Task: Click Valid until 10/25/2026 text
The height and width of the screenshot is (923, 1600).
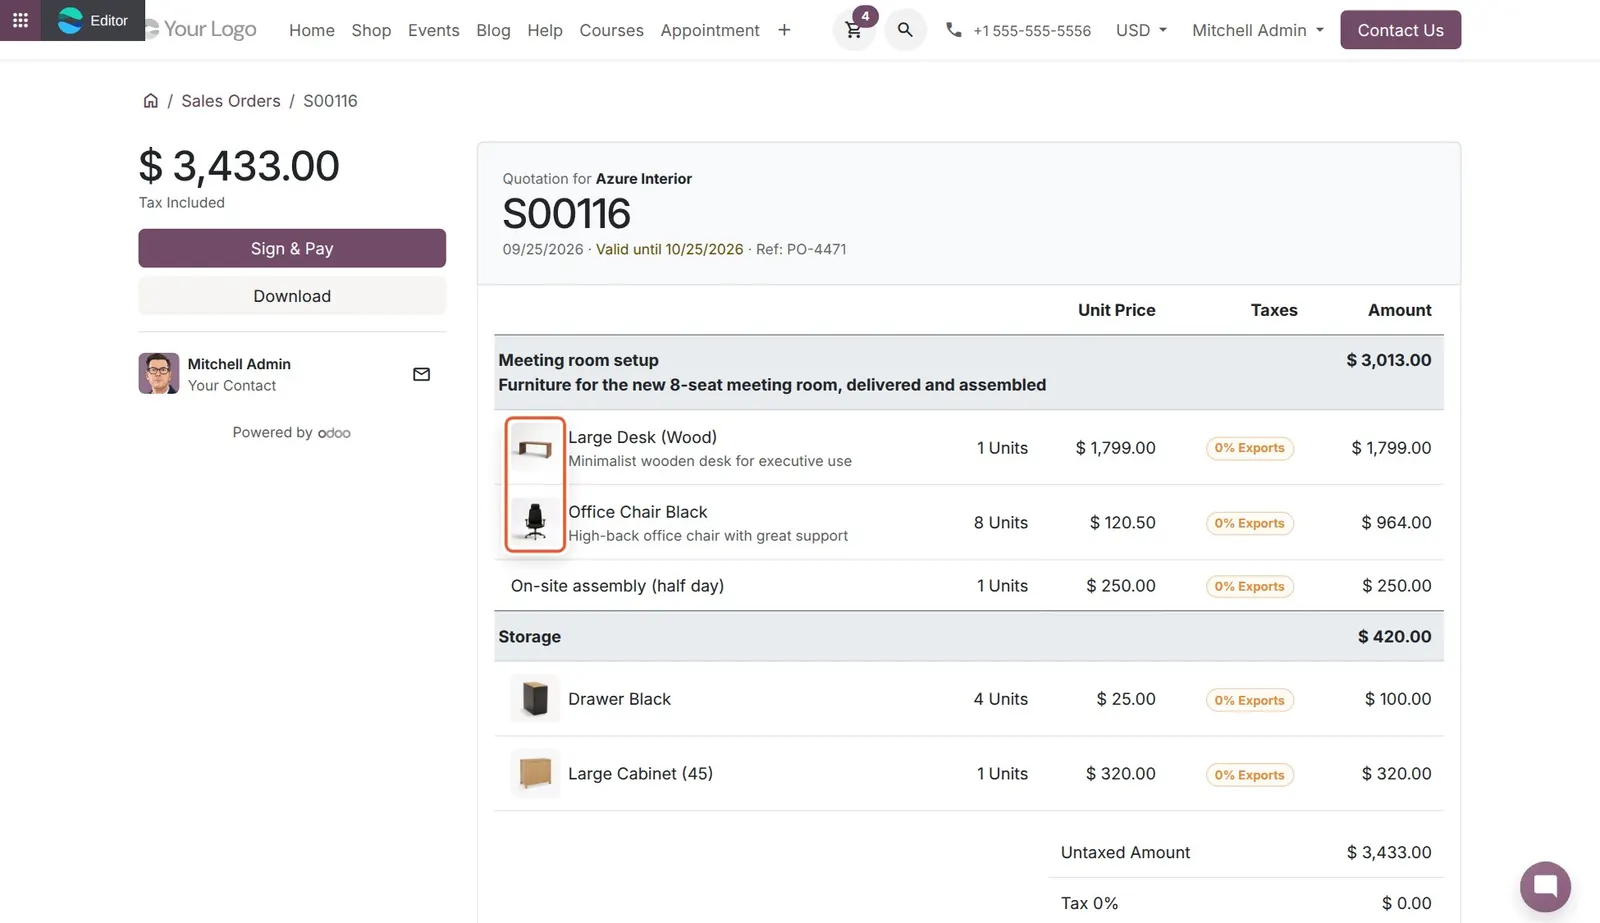Action: point(669,249)
